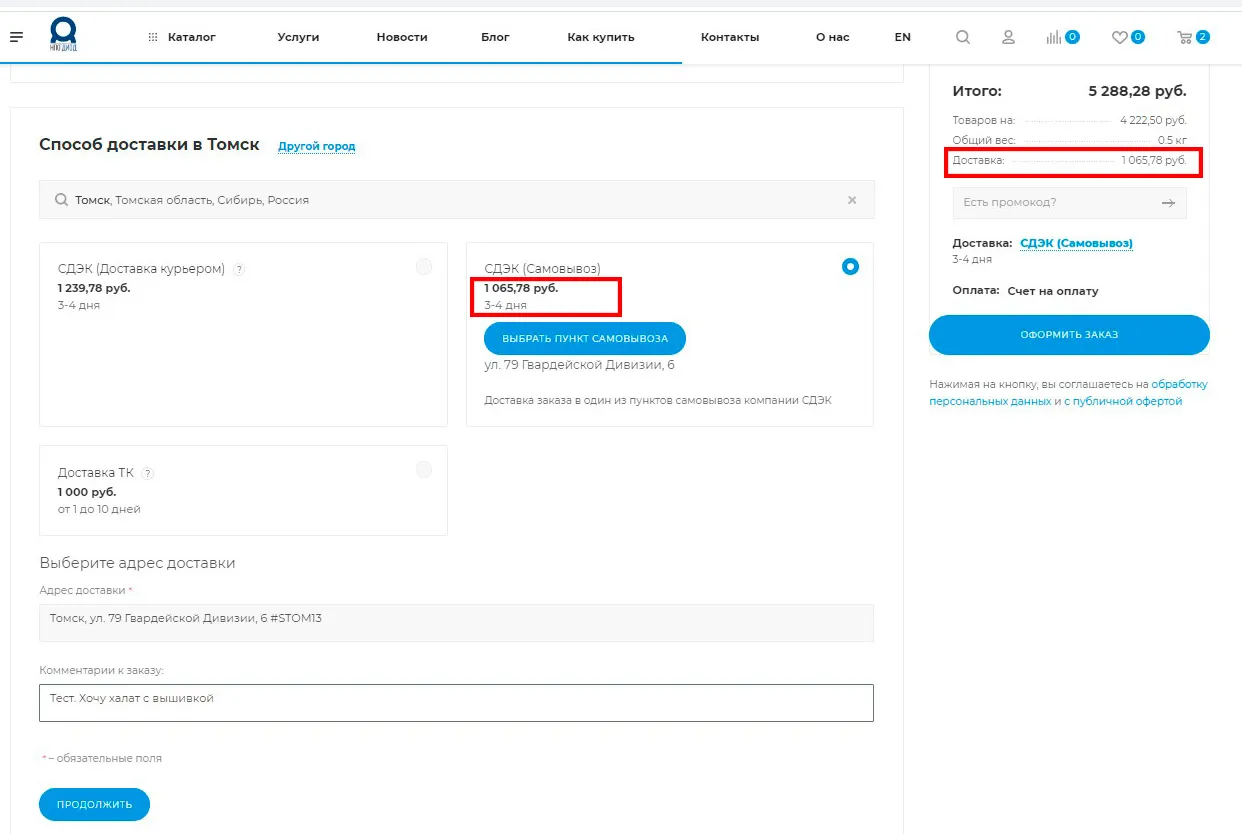Screen dimensions: 1242x834
Task: Go to Контакты menu item
Action: pyautogui.click(x=730, y=37)
